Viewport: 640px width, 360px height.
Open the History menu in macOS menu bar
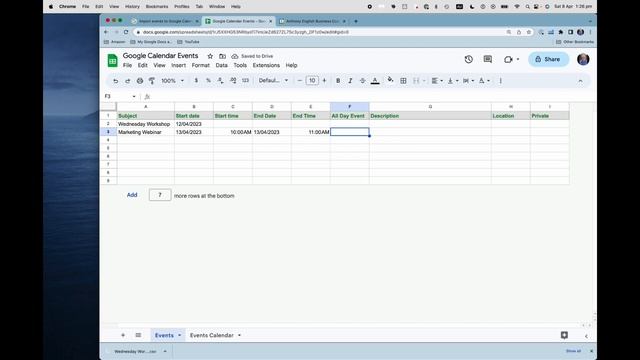coord(132,7)
